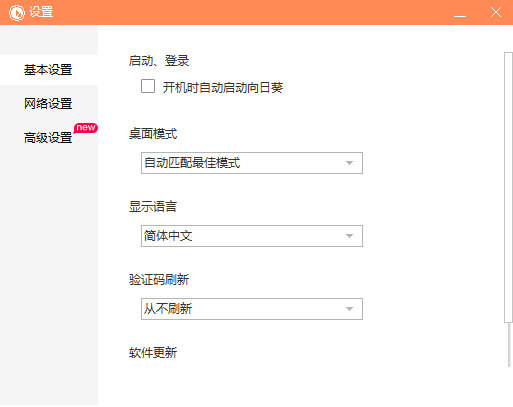Click the 开机时自动启动向日葵 label text
This screenshot has height=407, width=513.
pos(223,88)
